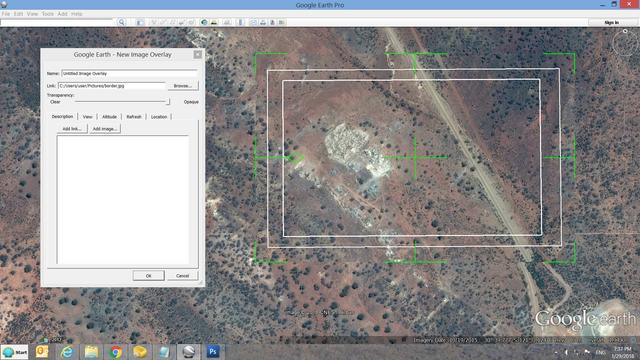This screenshot has width=640, height=360.
Task: Click the email icon in toolbar
Action: [253, 22]
